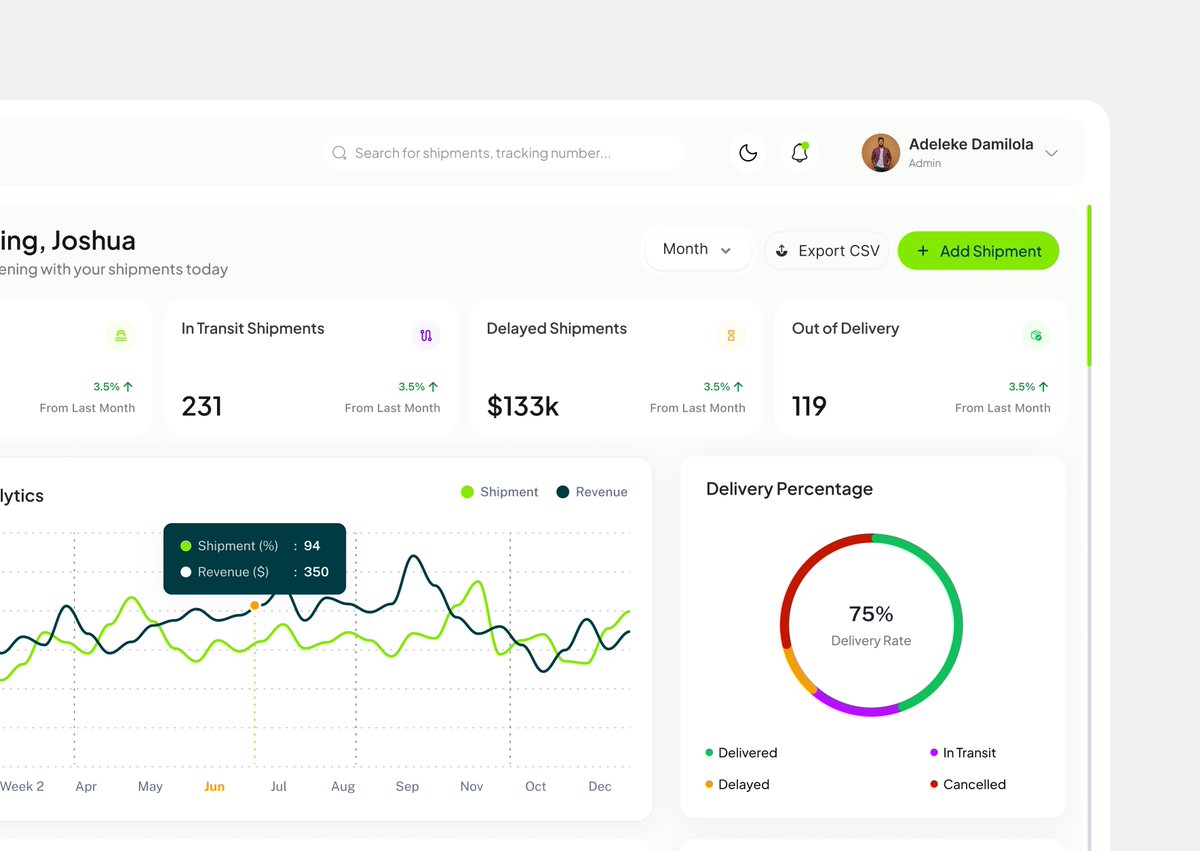Click Adeleke Damilola profile avatar

[881, 153]
